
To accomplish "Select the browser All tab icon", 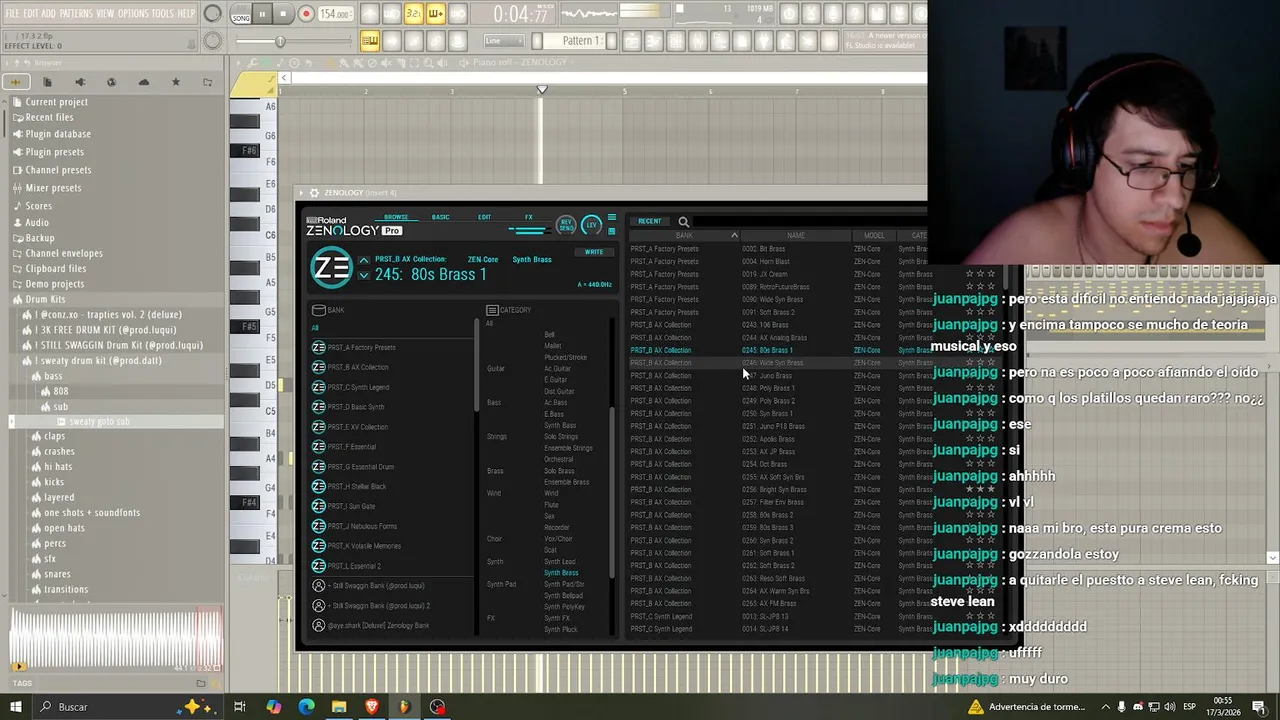I will point(15,82).
